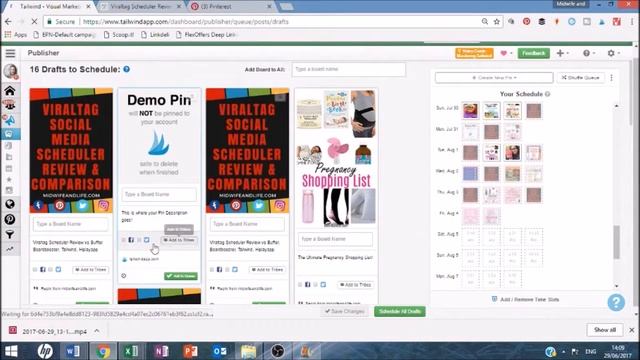The image size is (640, 360).
Task: Open the globe icon in left sidebar
Action: click(10, 204)
